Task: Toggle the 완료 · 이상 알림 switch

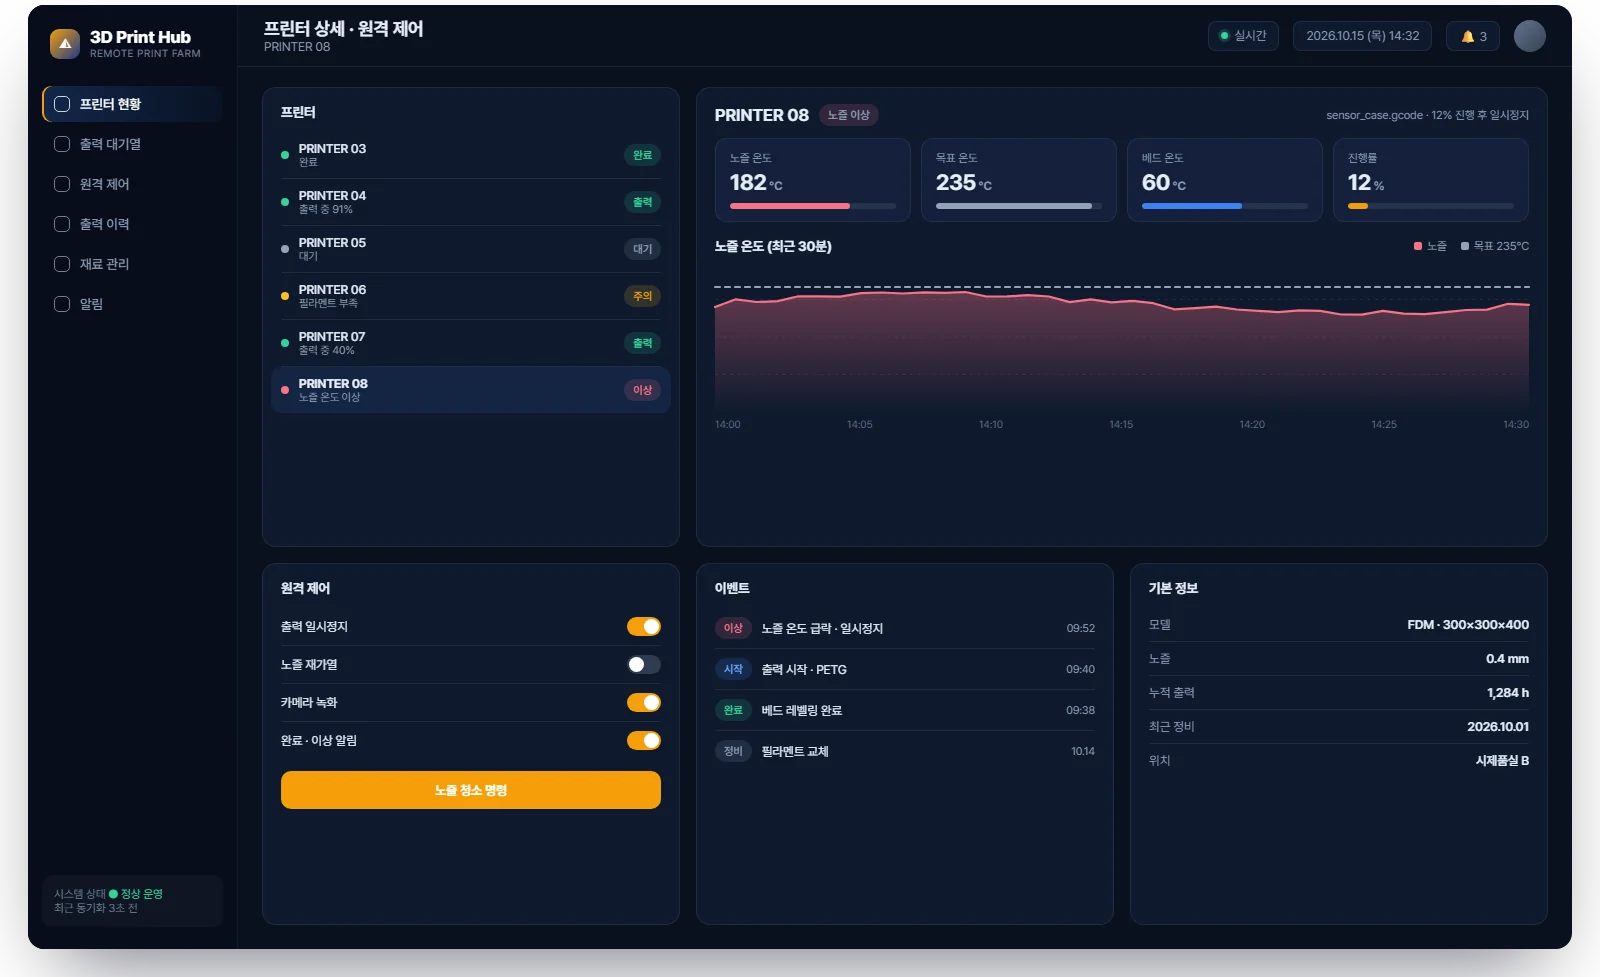Action: [644, 741]
